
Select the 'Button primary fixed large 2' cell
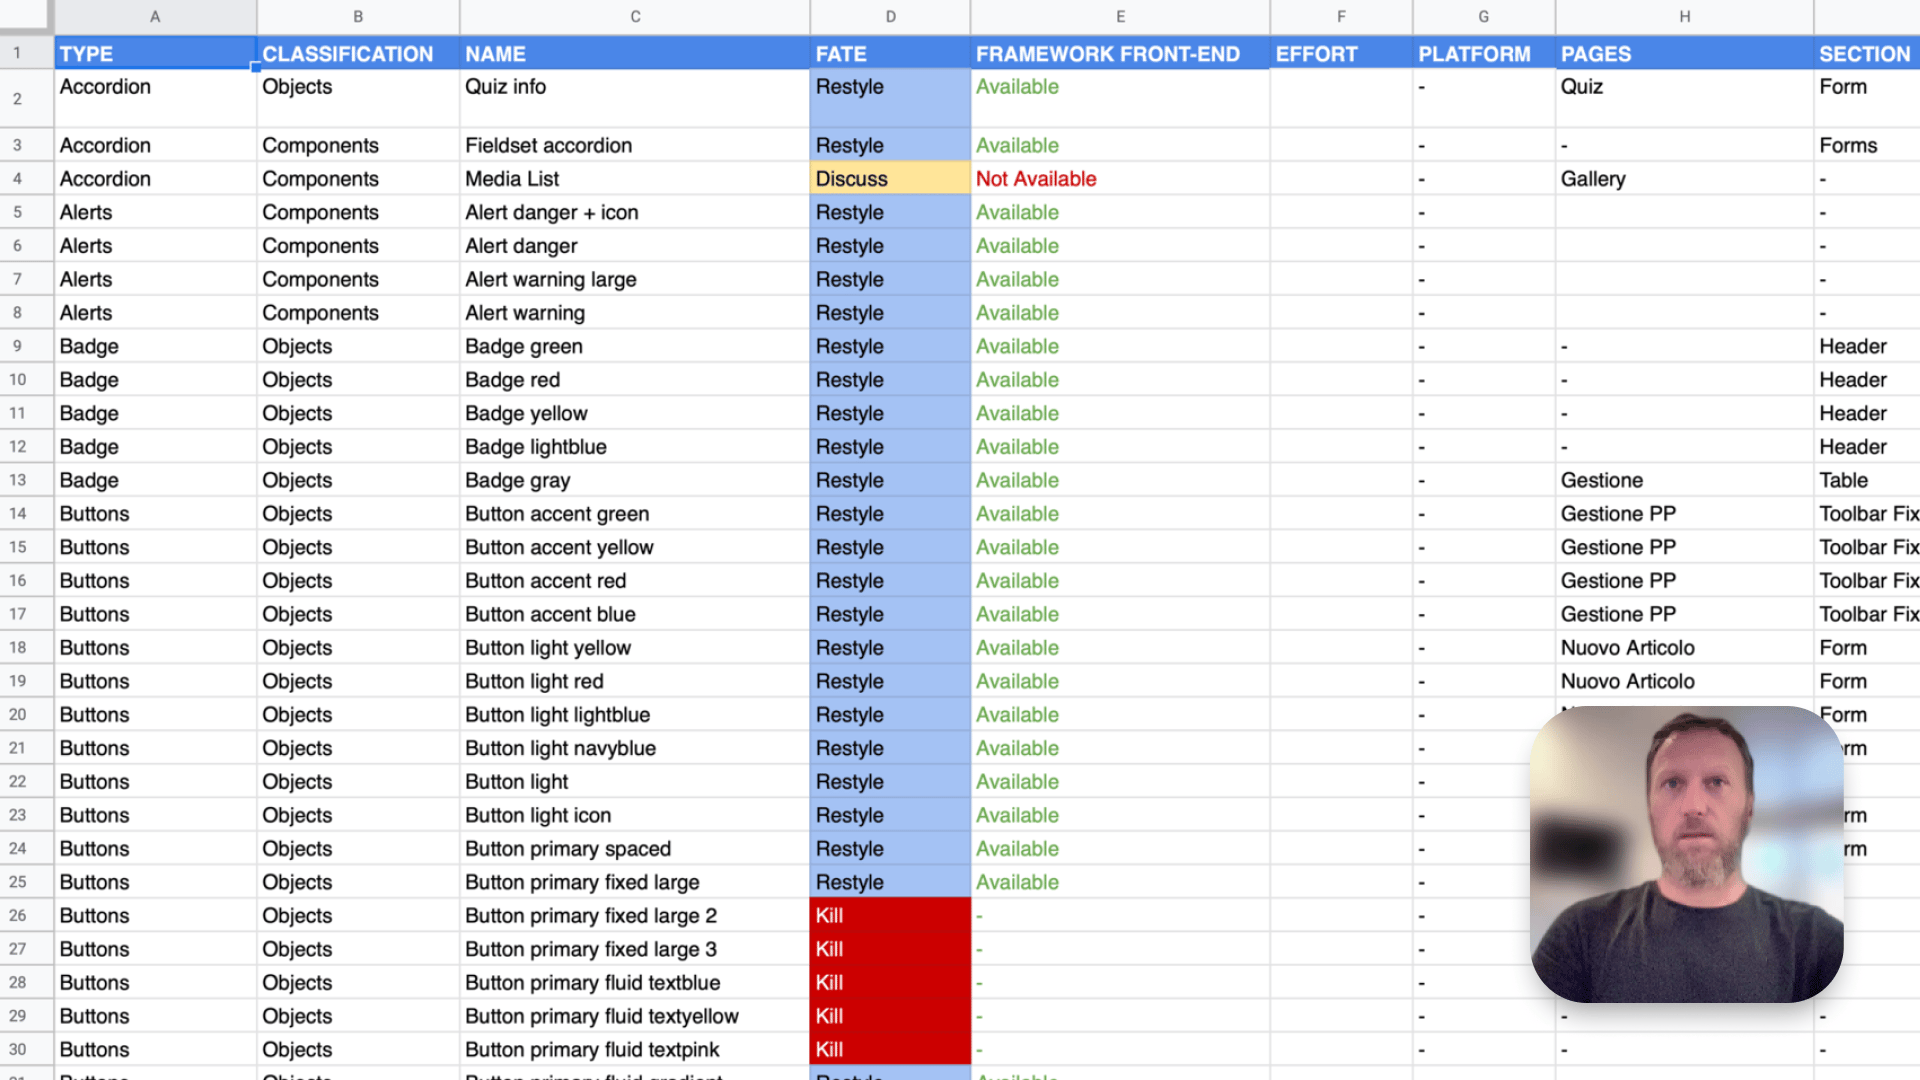pyautogui.click(x=635, y=916)
